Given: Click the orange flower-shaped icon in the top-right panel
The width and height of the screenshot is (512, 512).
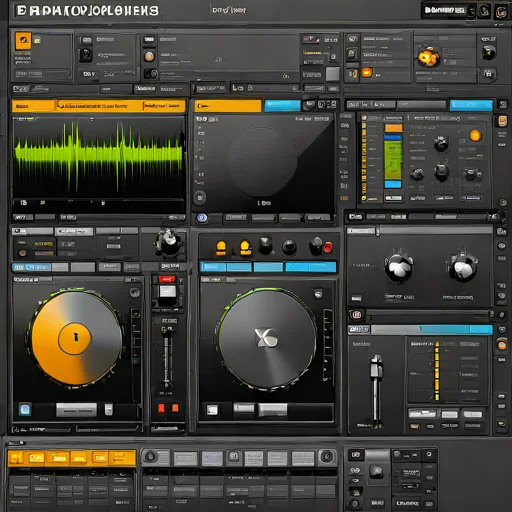Looking at the screenshot, I should [428, 57].
